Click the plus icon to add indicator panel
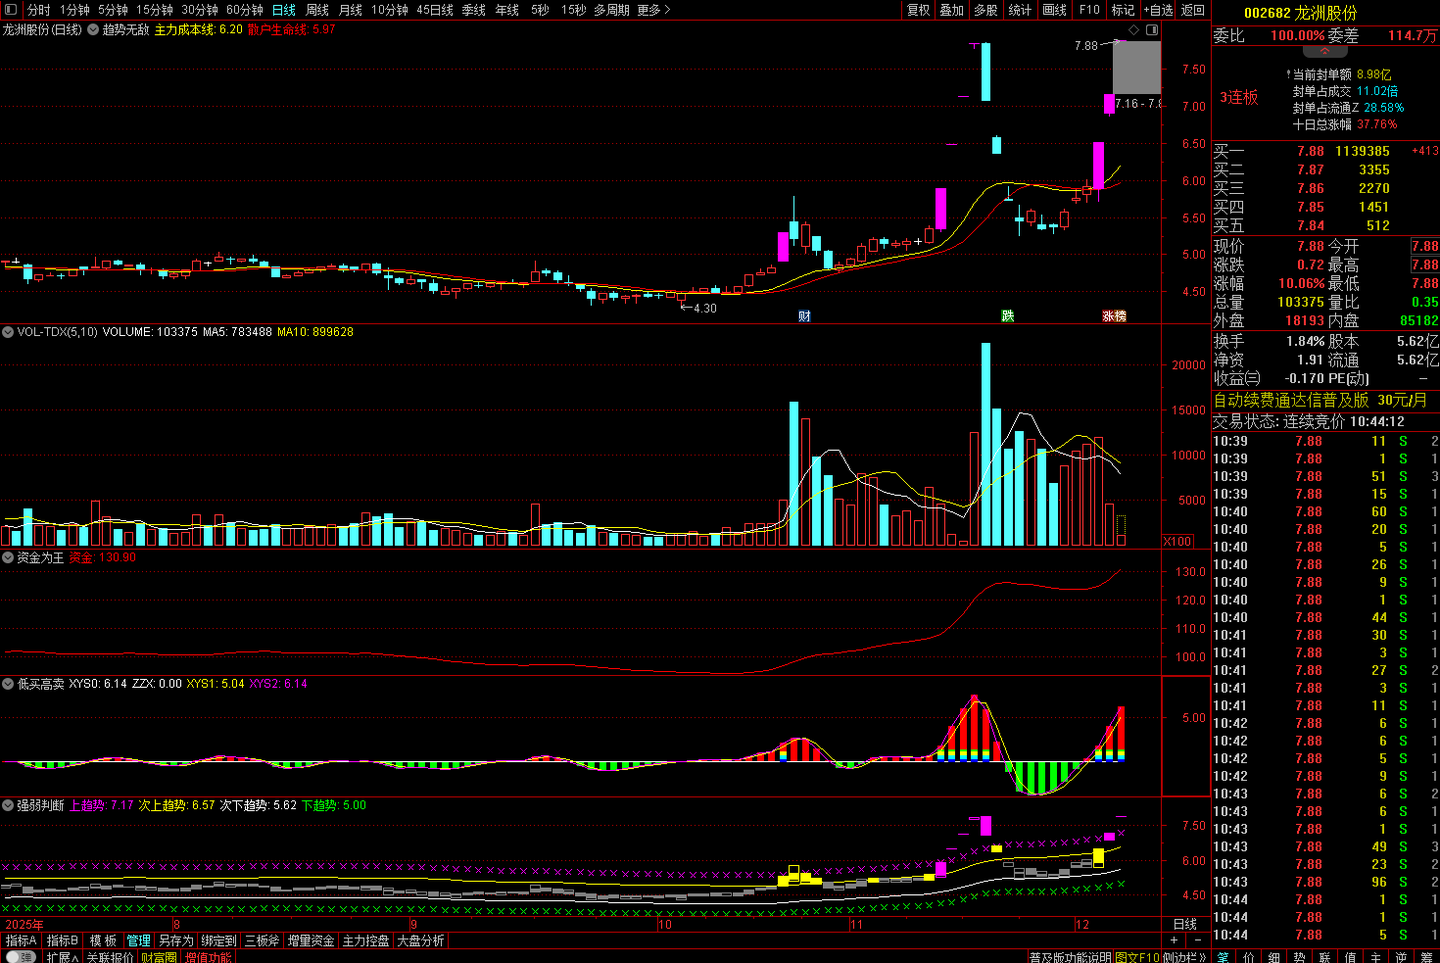This screenshot has width=1440, height=963. (x=1174, y=940)
